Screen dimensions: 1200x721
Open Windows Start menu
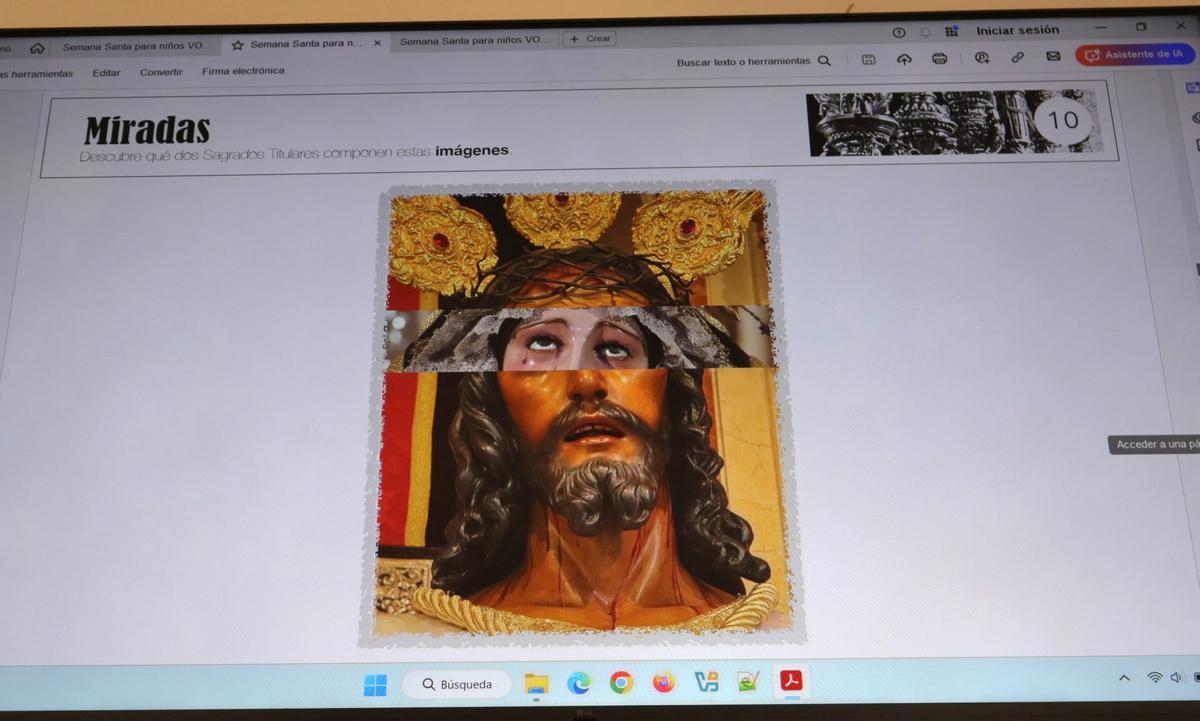coord(375,685)
